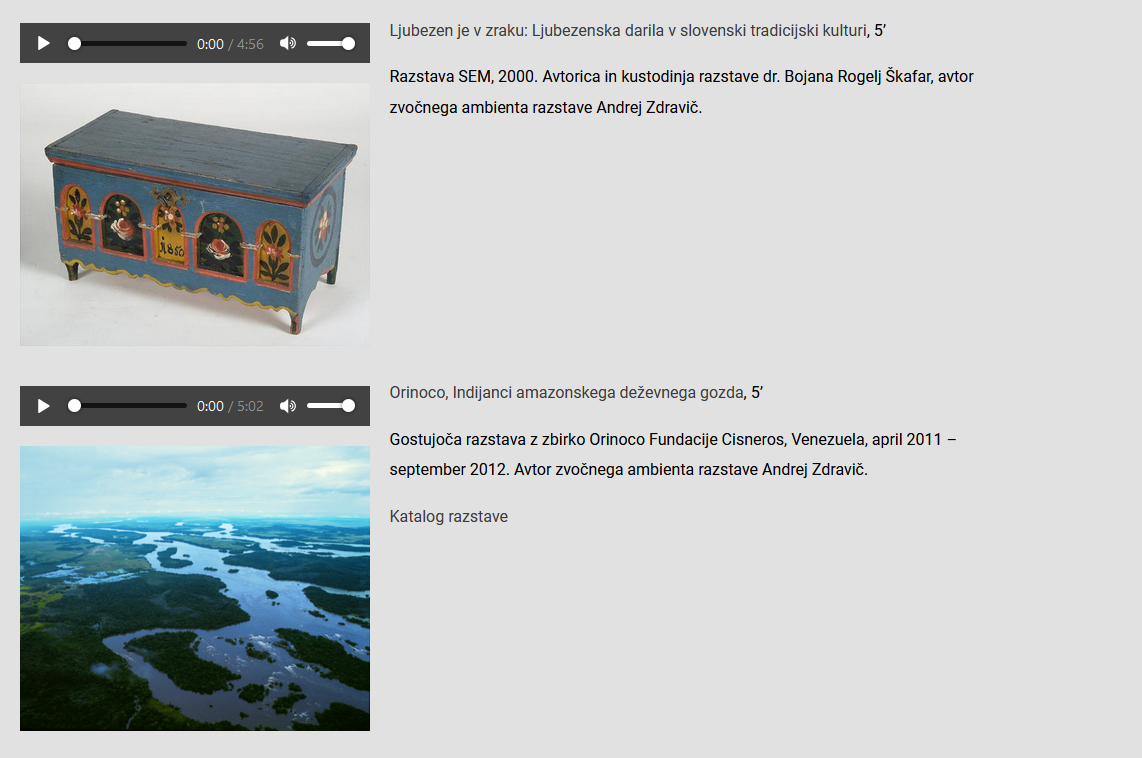Click the seek handle on the first audio player

[x=74, y=43]
